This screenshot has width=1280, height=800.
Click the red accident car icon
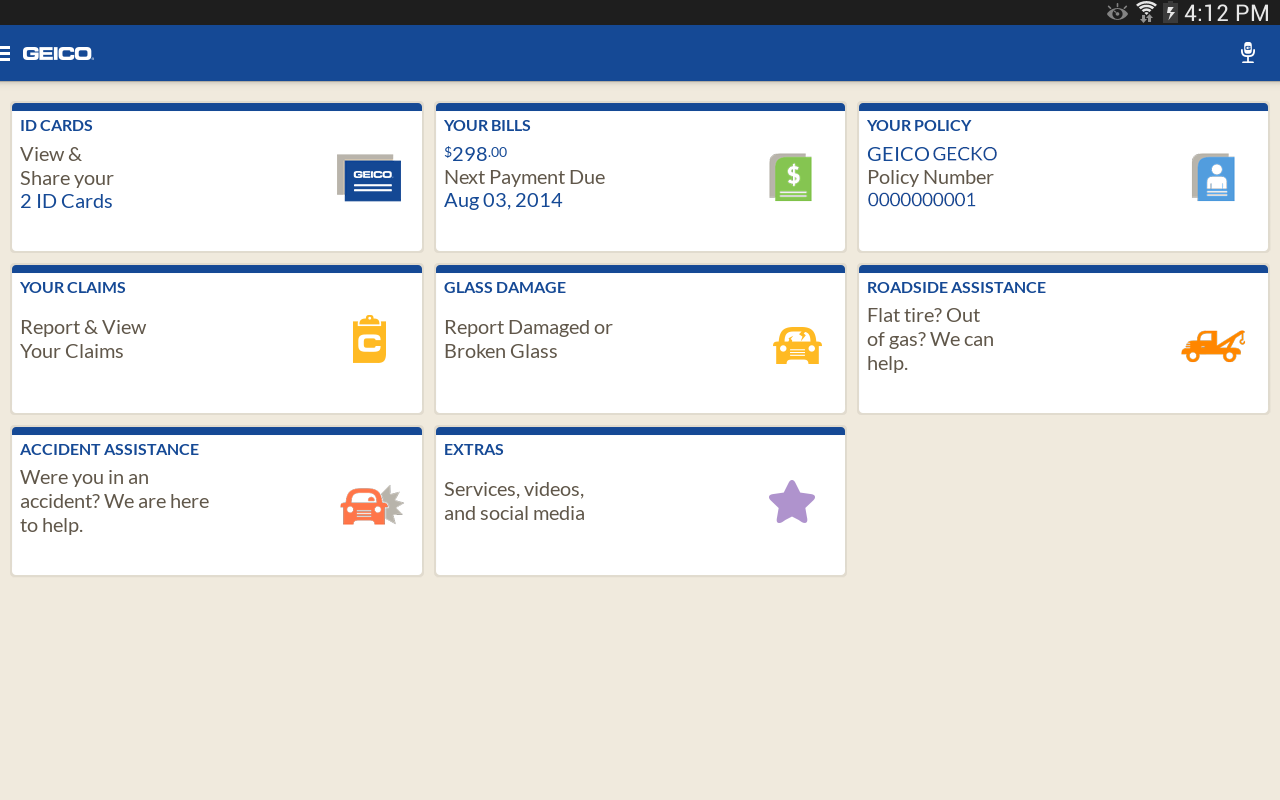(372, 505)
